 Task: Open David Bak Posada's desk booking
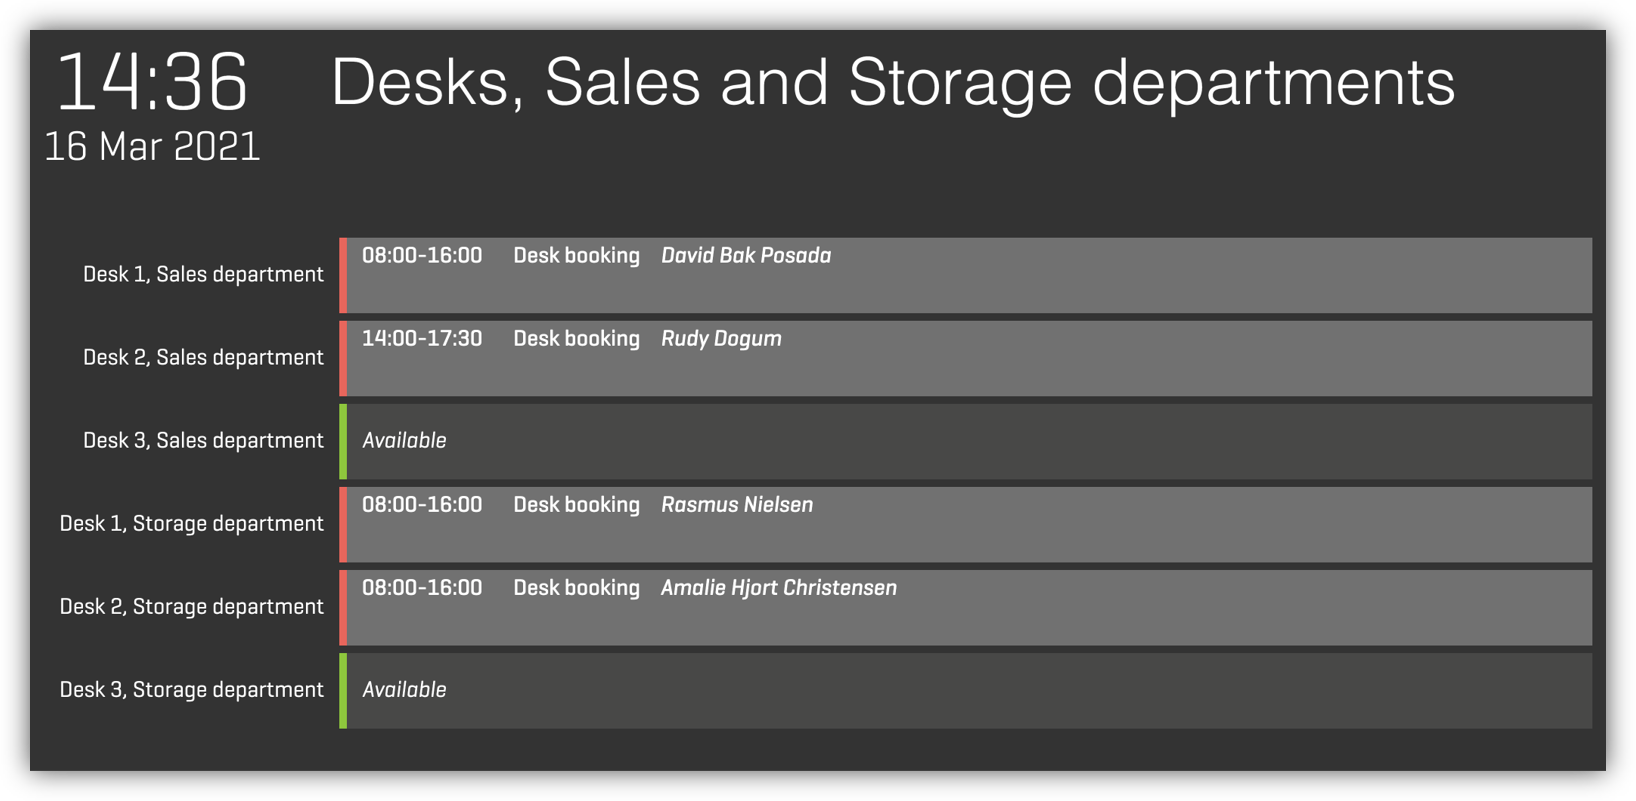point(969,275)
